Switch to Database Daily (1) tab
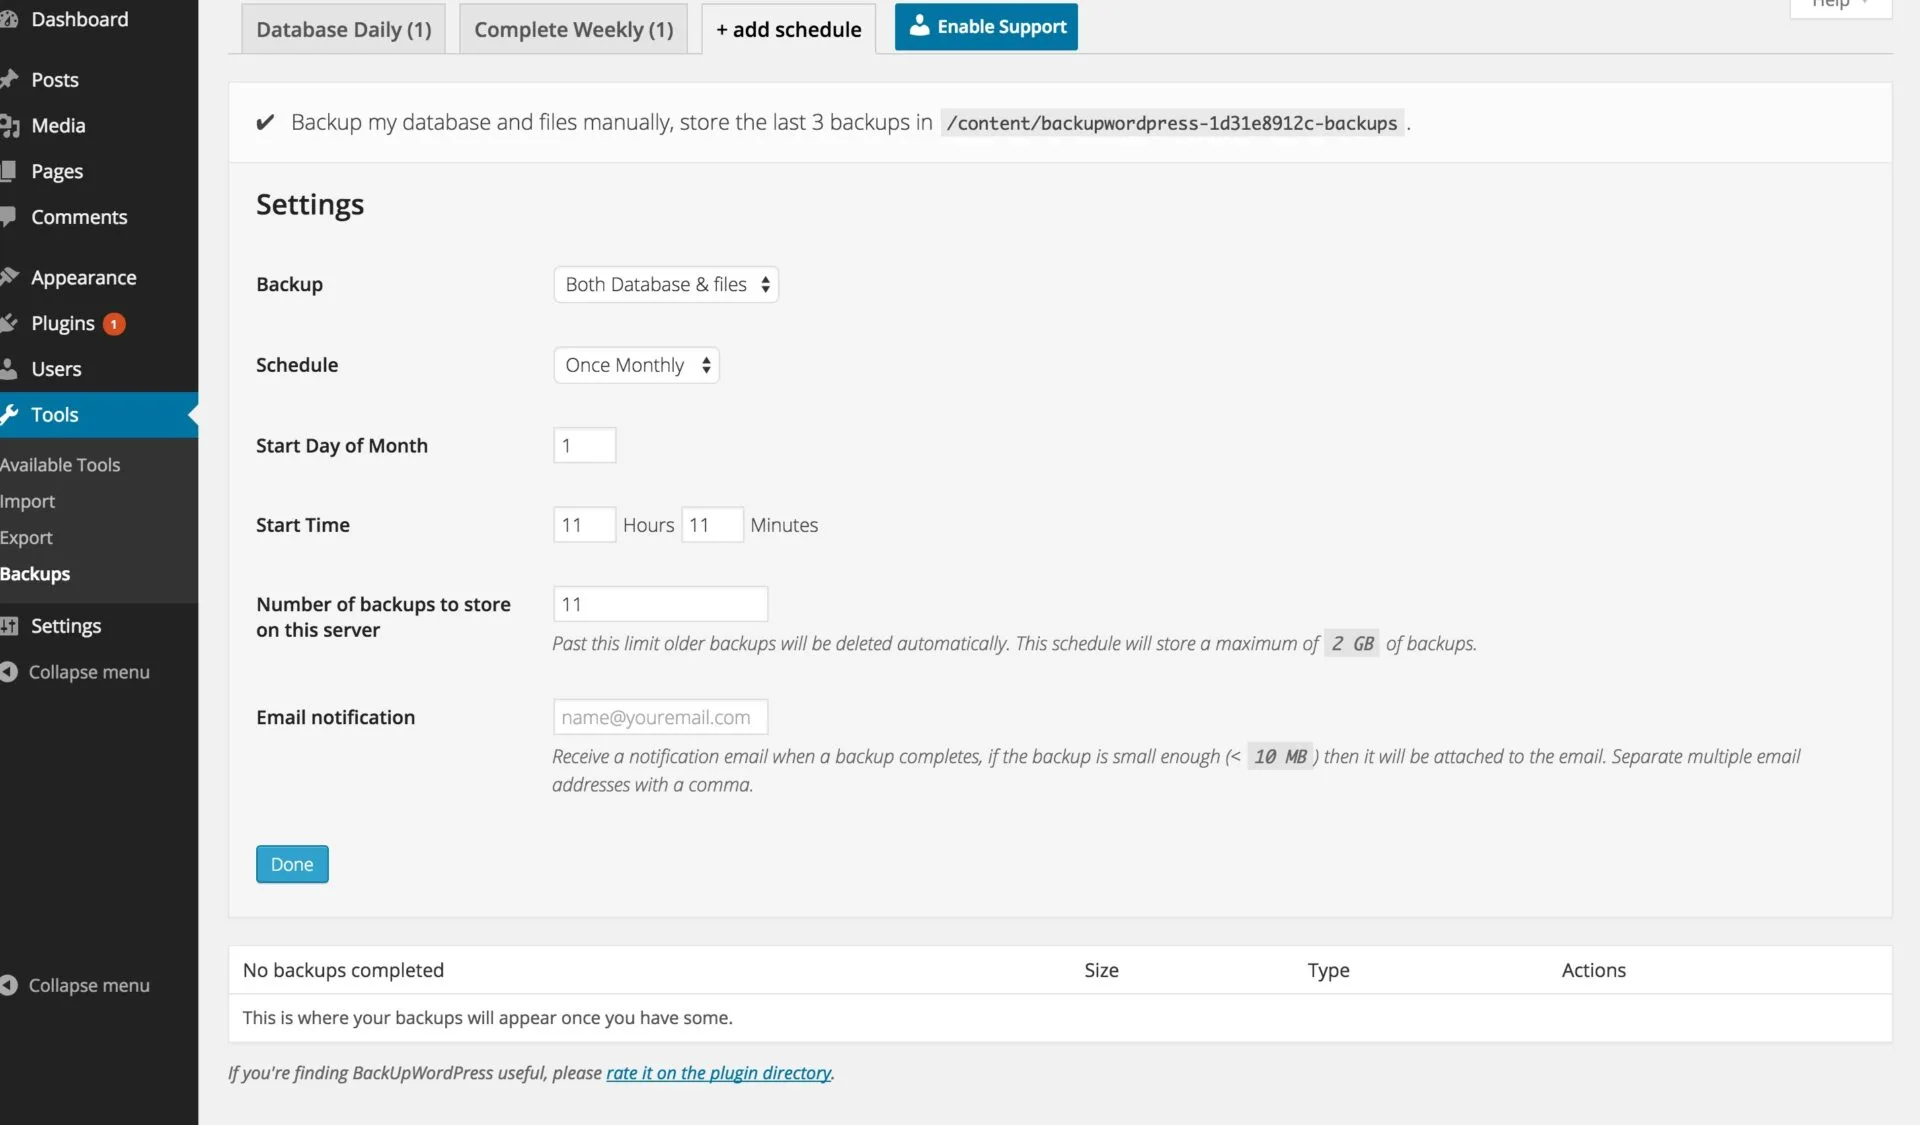Image resolution: width=1920 pixels, height=1125 pixels. (343, 29)
